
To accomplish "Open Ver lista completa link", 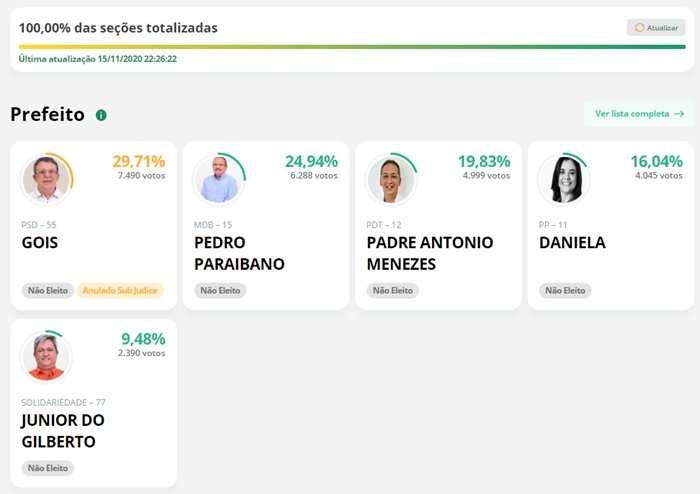I will pyautogui.click(x=639, y=114).
